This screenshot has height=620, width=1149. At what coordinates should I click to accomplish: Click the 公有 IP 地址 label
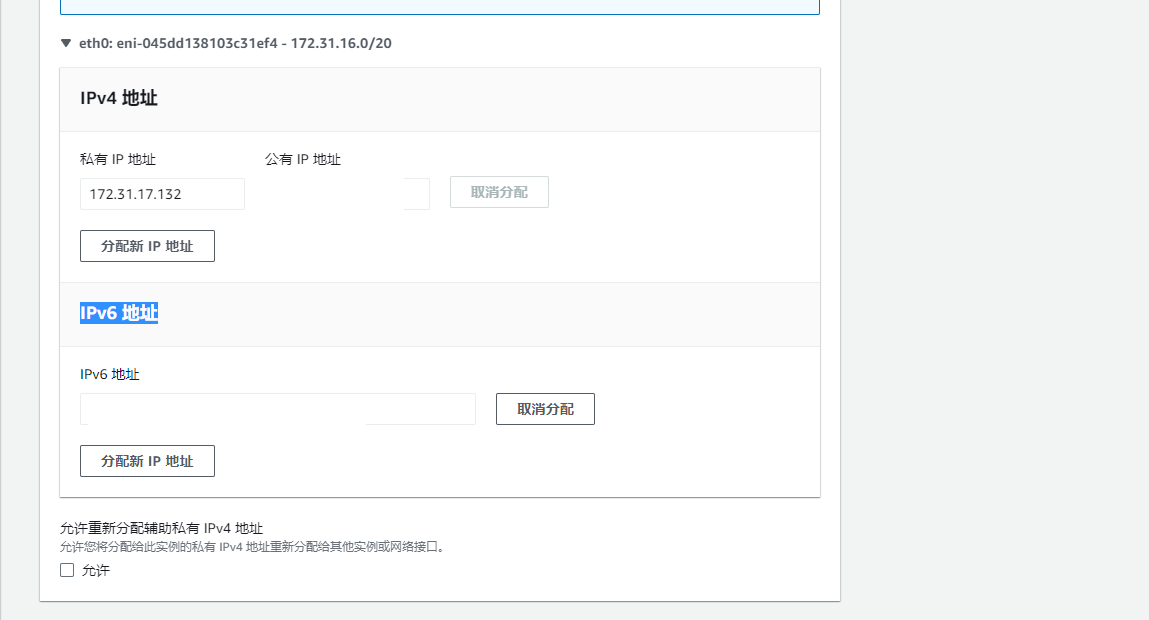(302, 159)
